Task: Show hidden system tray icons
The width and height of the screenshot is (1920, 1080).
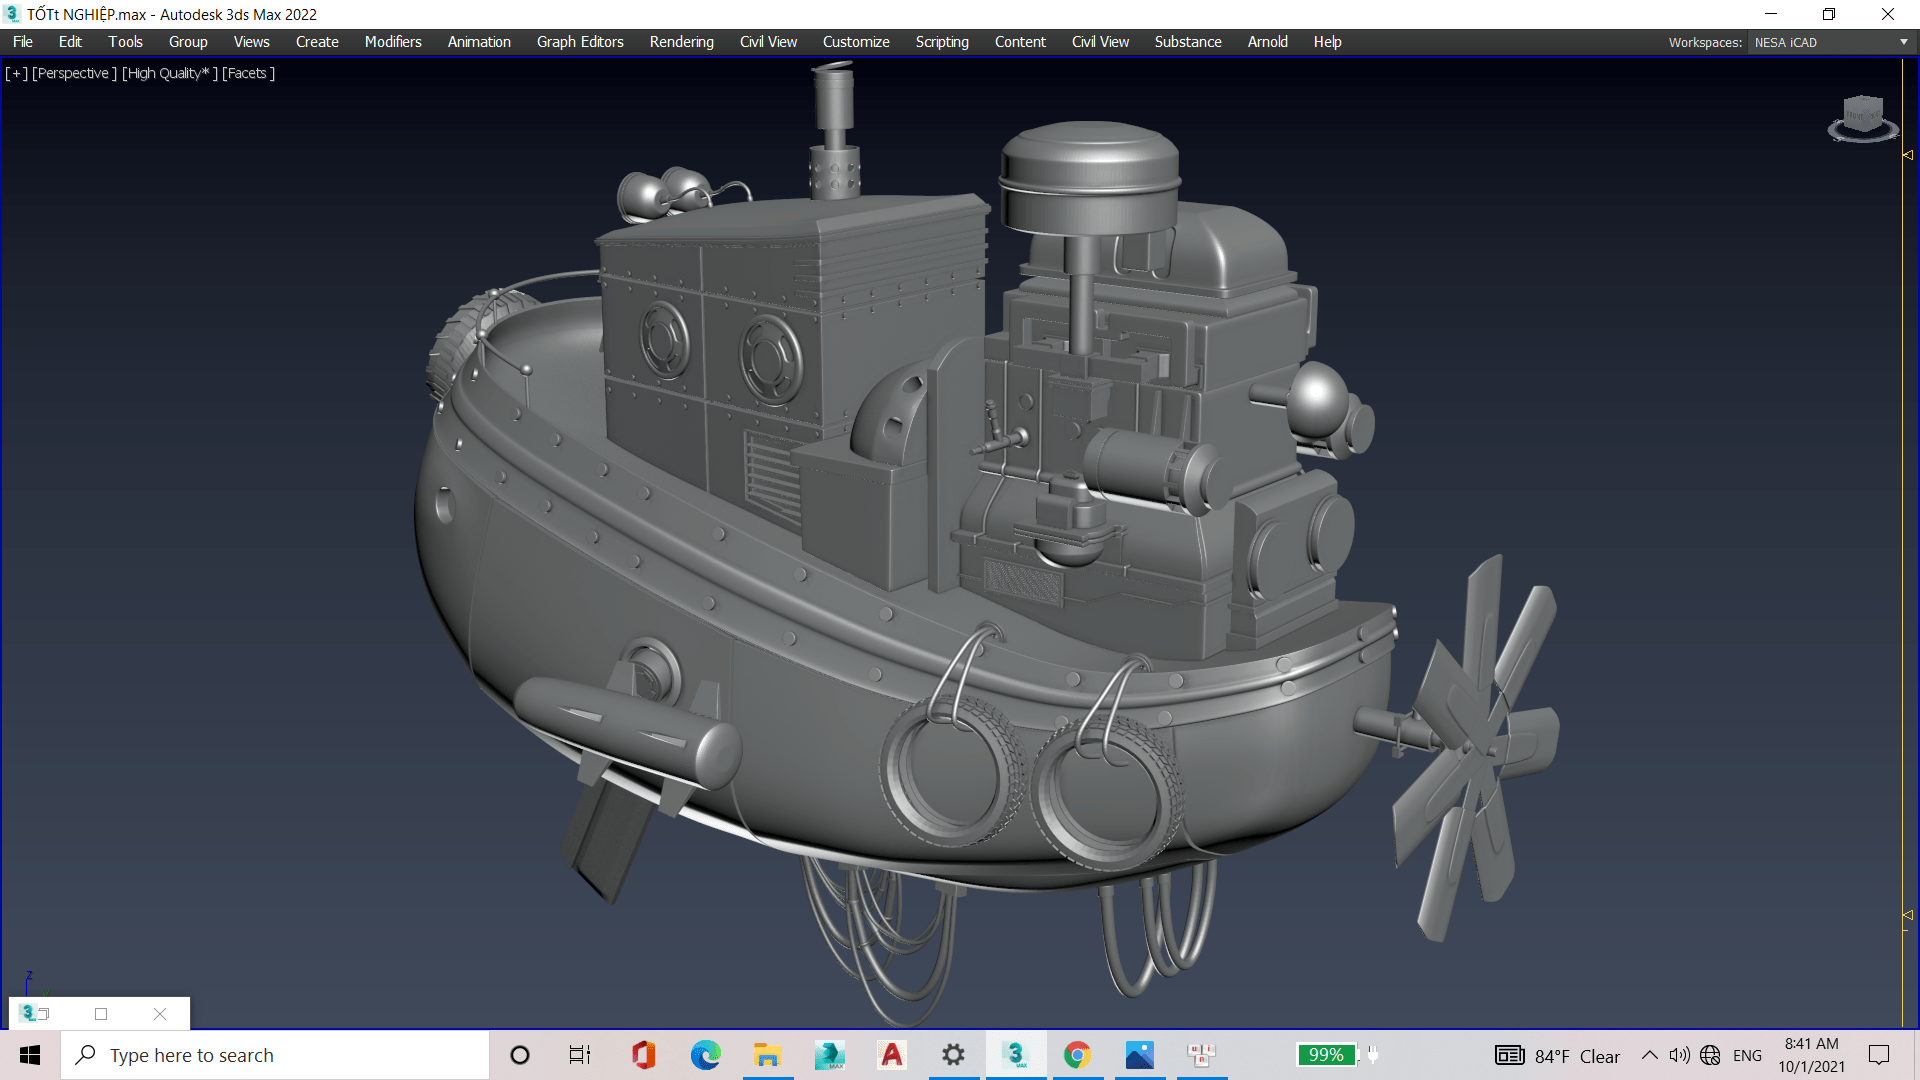Action: (1650, 1055)
